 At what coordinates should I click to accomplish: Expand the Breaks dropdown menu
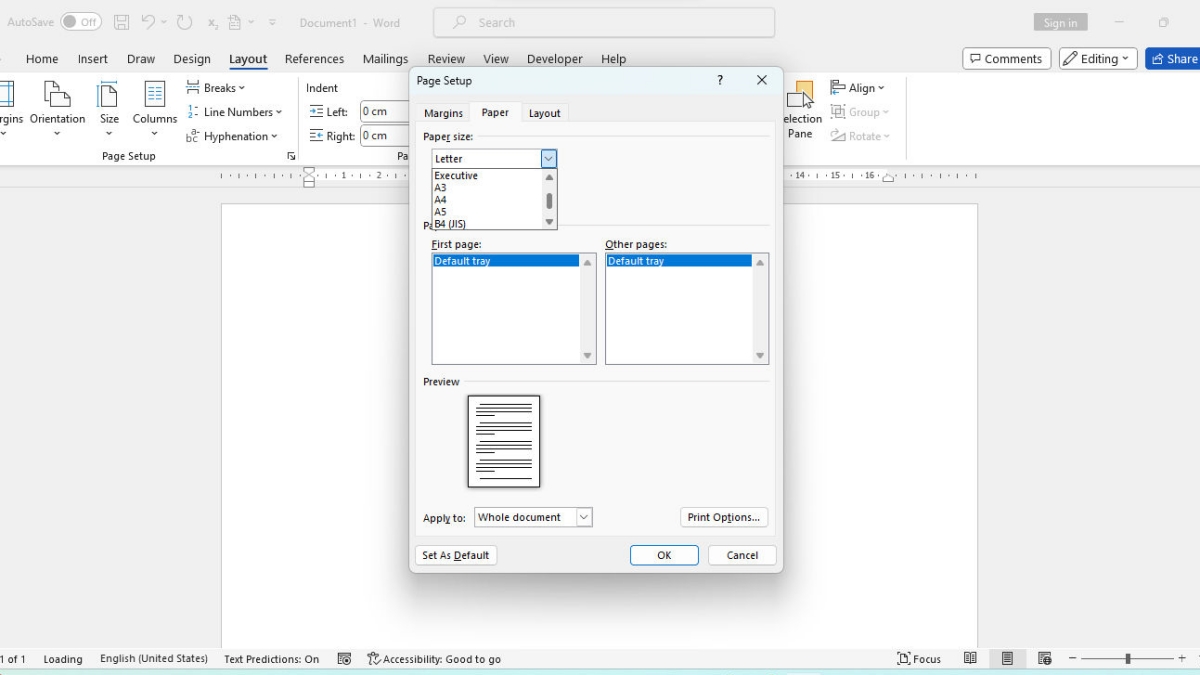(215, 88)
